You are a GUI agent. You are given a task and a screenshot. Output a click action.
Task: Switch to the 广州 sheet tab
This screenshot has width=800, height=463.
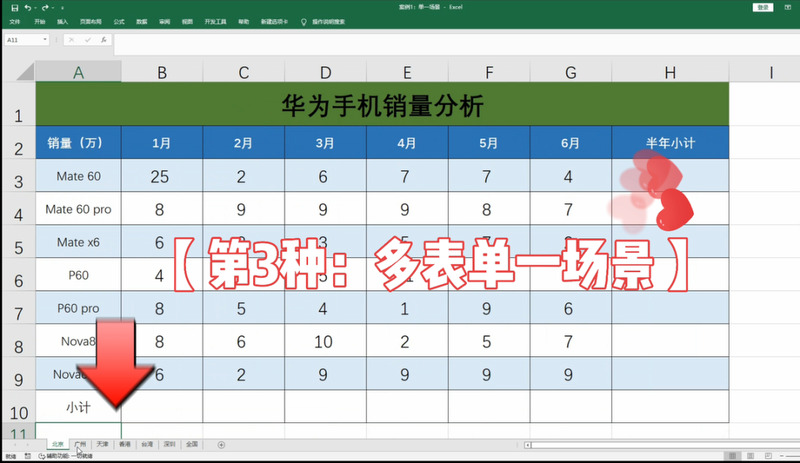[80, 445]
